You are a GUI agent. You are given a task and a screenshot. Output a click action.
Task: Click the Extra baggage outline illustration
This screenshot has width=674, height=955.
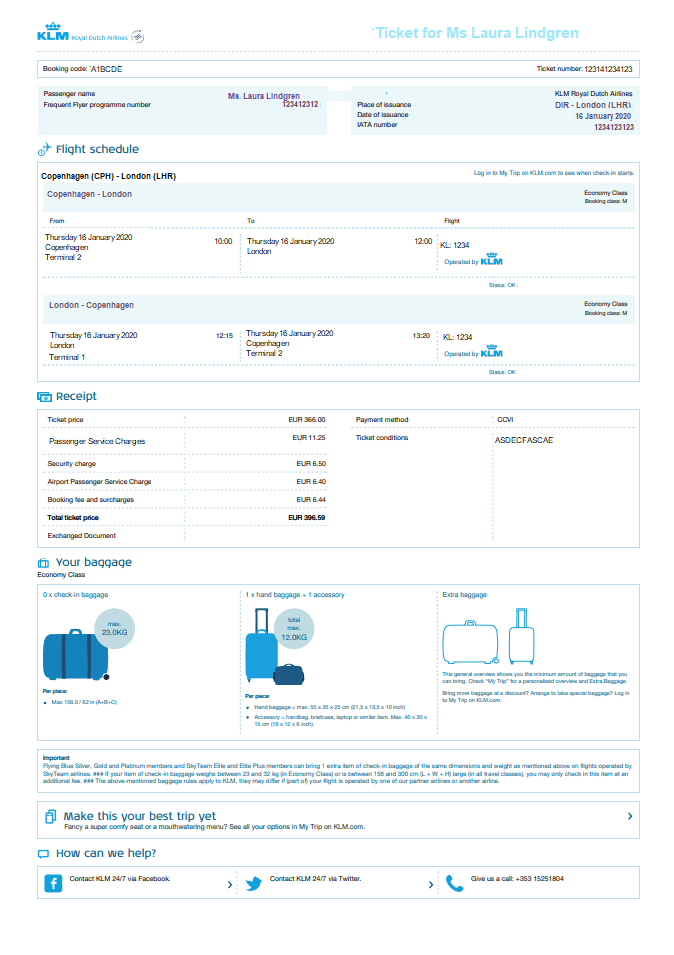pyautogui.click(x=490, y=639)
